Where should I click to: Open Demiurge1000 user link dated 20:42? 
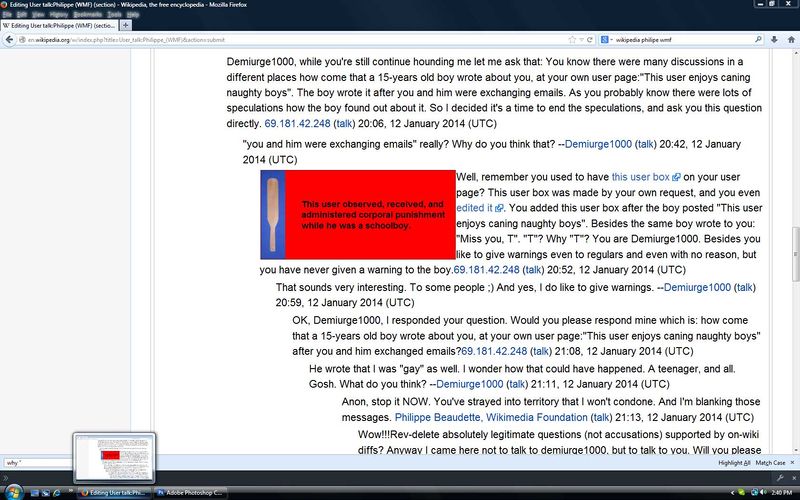tap(598, 144)
